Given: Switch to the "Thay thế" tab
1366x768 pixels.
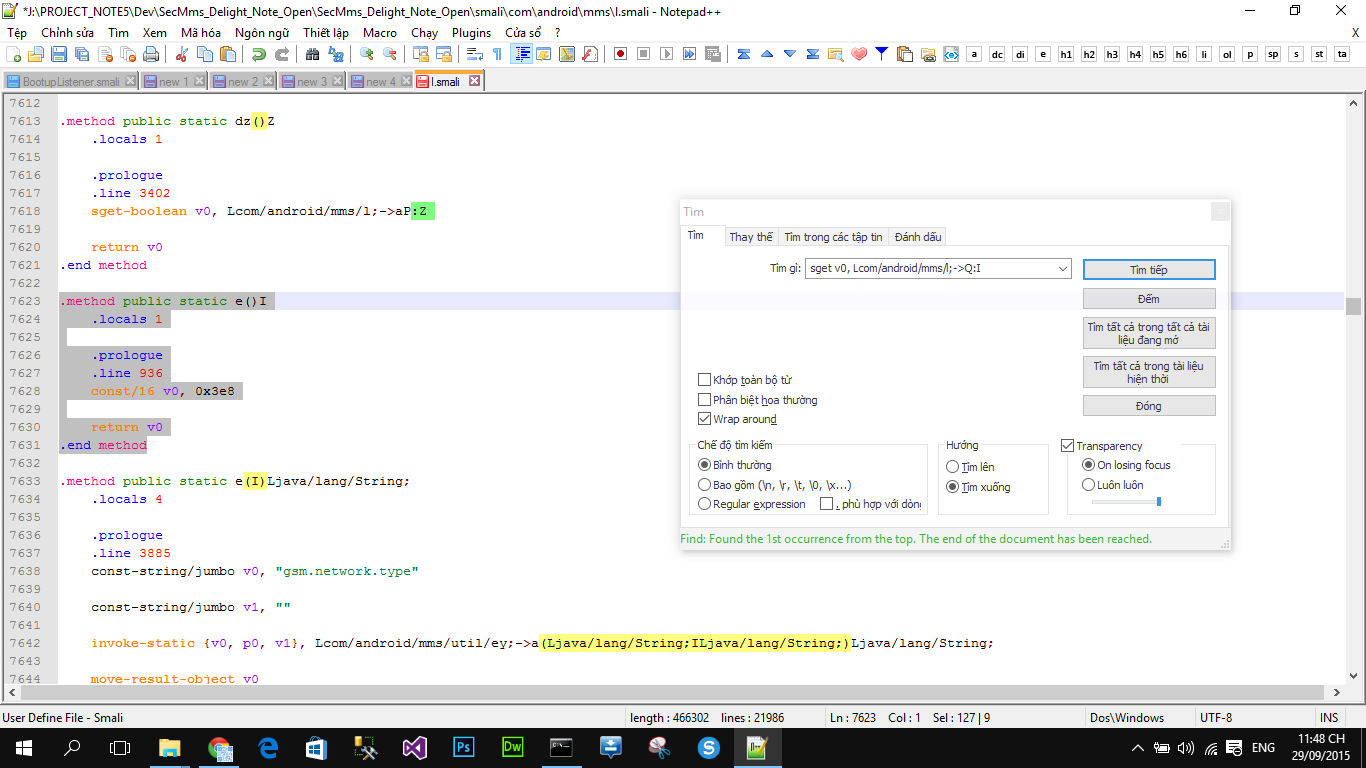Looking at the screenshot, I should pyautogui.click(x=750, y=237).
